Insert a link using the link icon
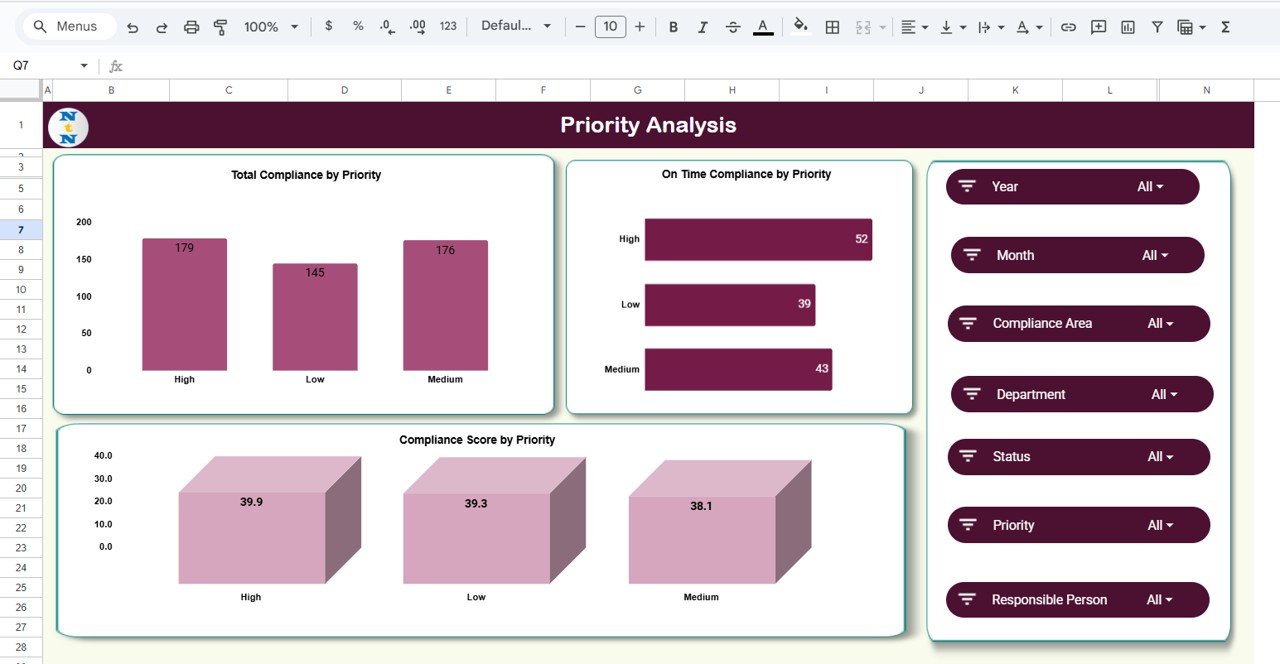Image resolution: width=1280 pixels, height=664 pixels. tap(1069, 27)
